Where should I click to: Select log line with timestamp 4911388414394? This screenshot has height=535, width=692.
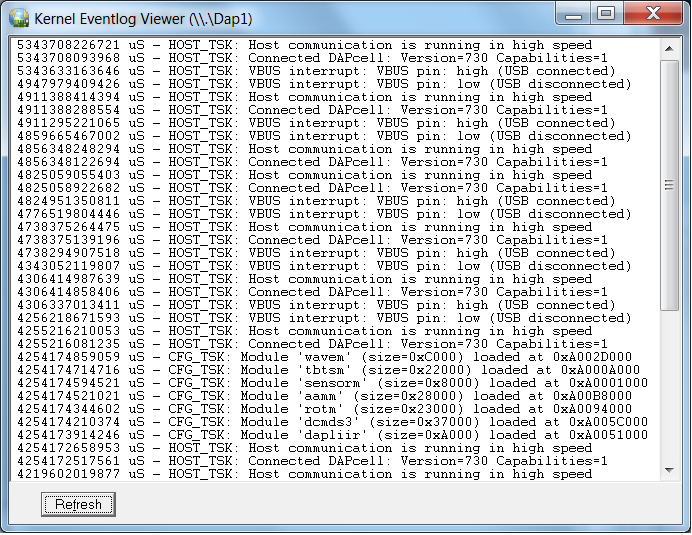(305, 97)
